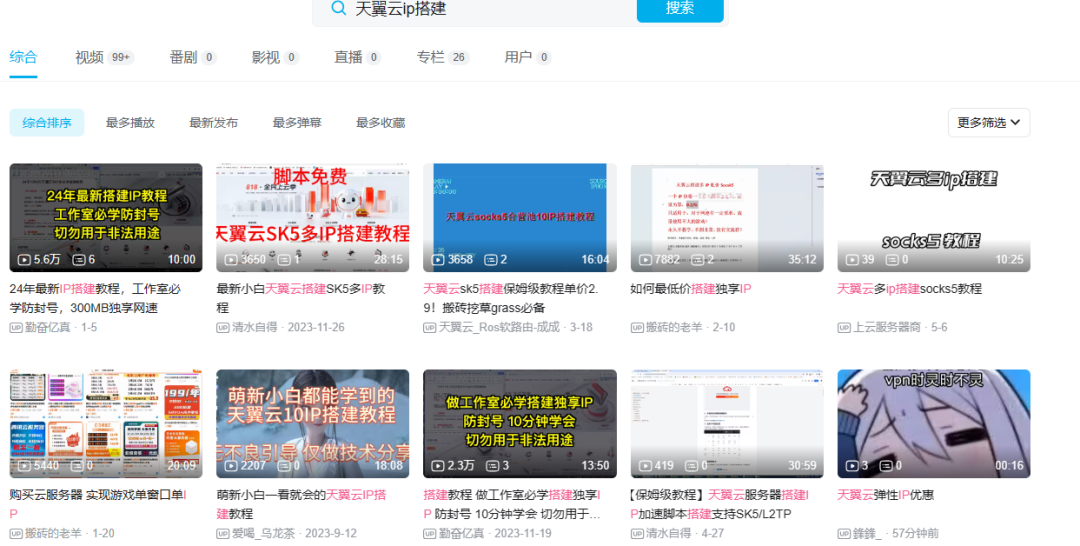Open the 专栏 tab
Image resolution: width=1080 pixels, height=546 pixels.
pos(442,57)
